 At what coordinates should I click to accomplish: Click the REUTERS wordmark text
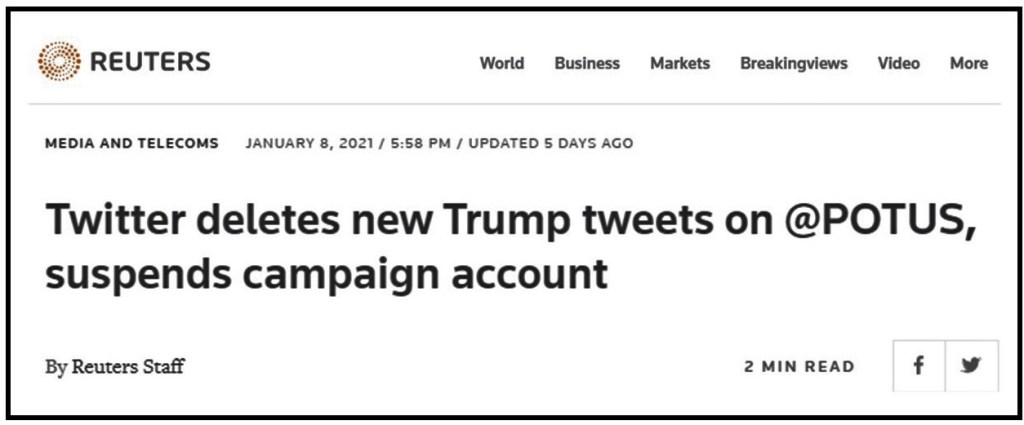(x=150, y=62)
